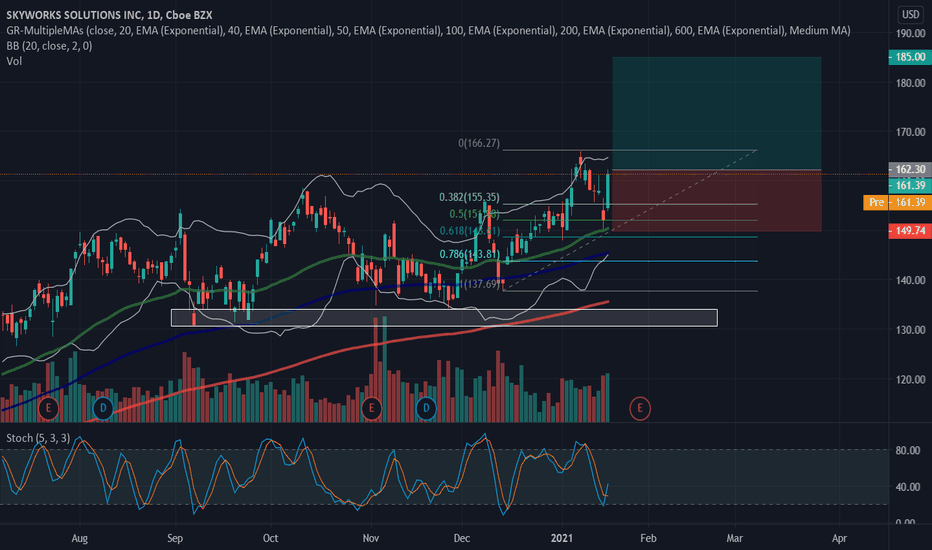Select the SKYWORKS SOLUTIONS INC symbol title
Viewport: 932px width, 550px height.
coord(109,15)
